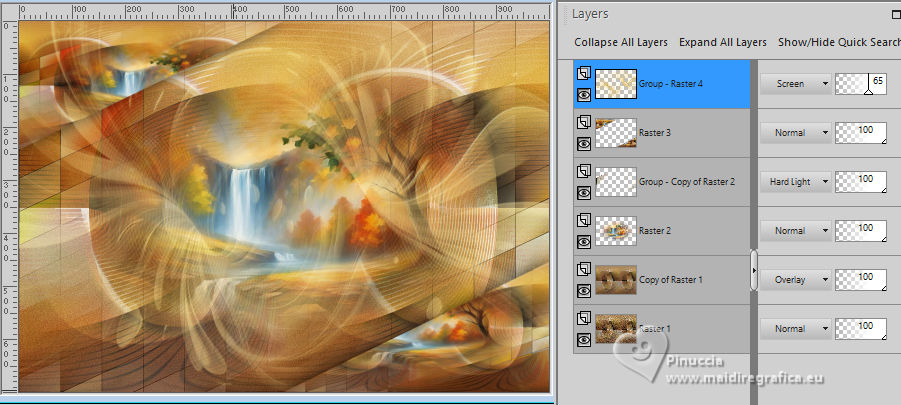Adjust opacity slider of Raster 1 layer

[x=860, y=329]
